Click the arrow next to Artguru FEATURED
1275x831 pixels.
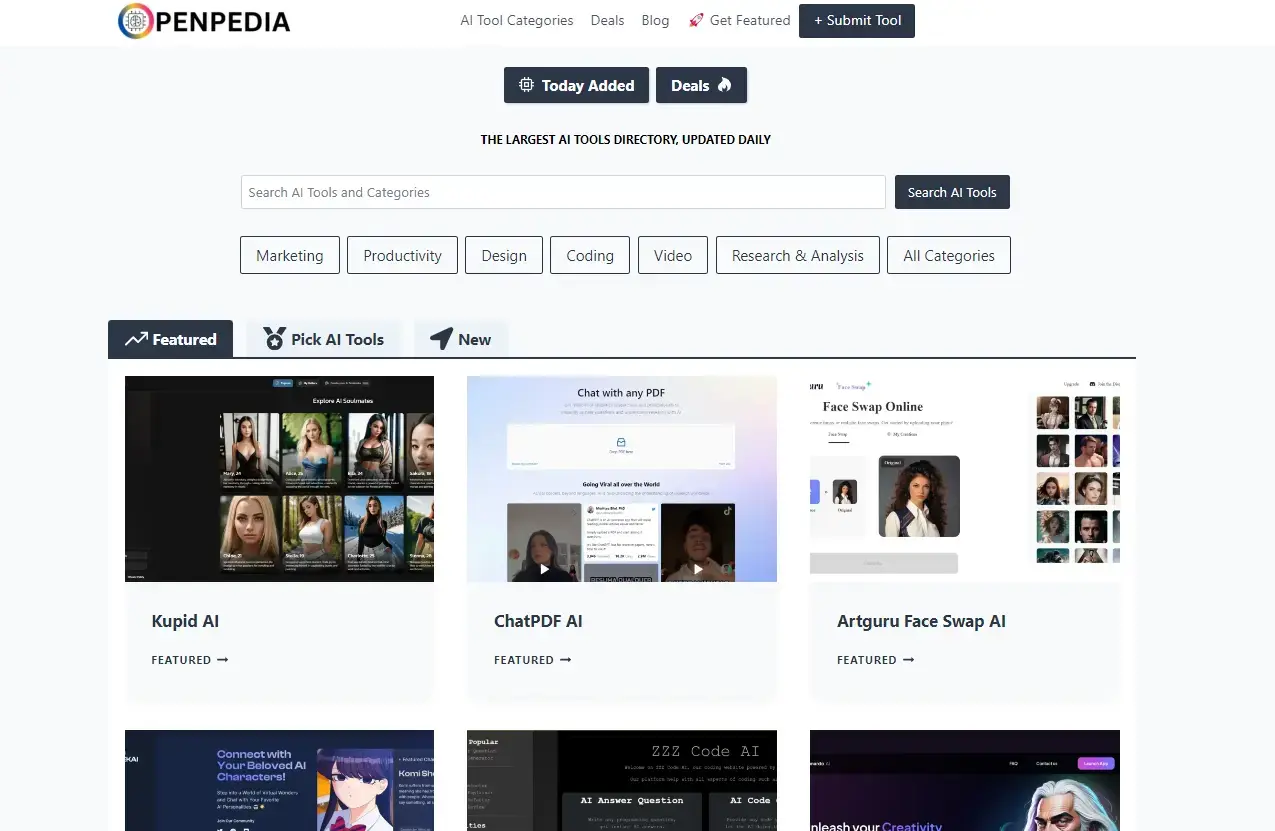click(908, 660)
